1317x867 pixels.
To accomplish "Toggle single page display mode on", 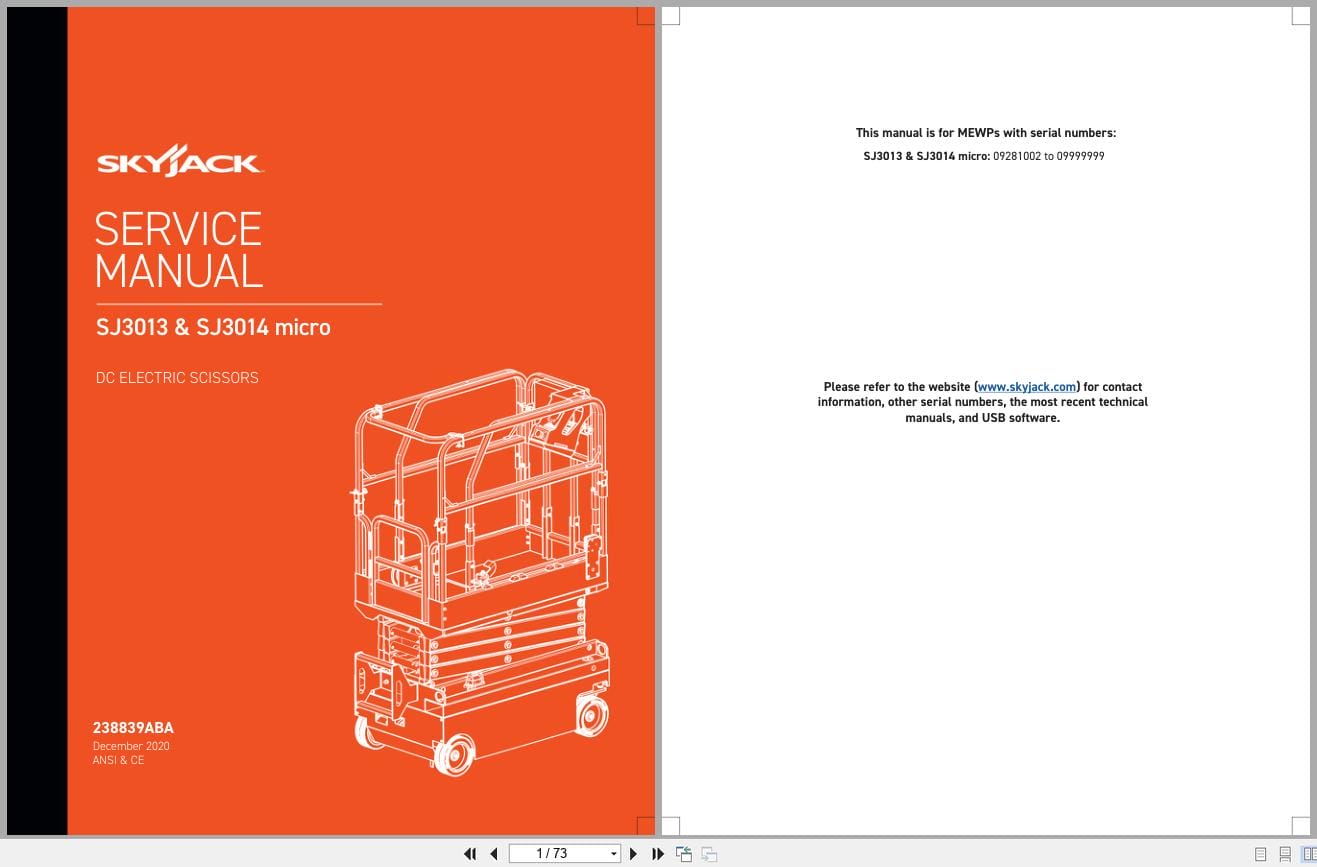I will pos(1260,853).
